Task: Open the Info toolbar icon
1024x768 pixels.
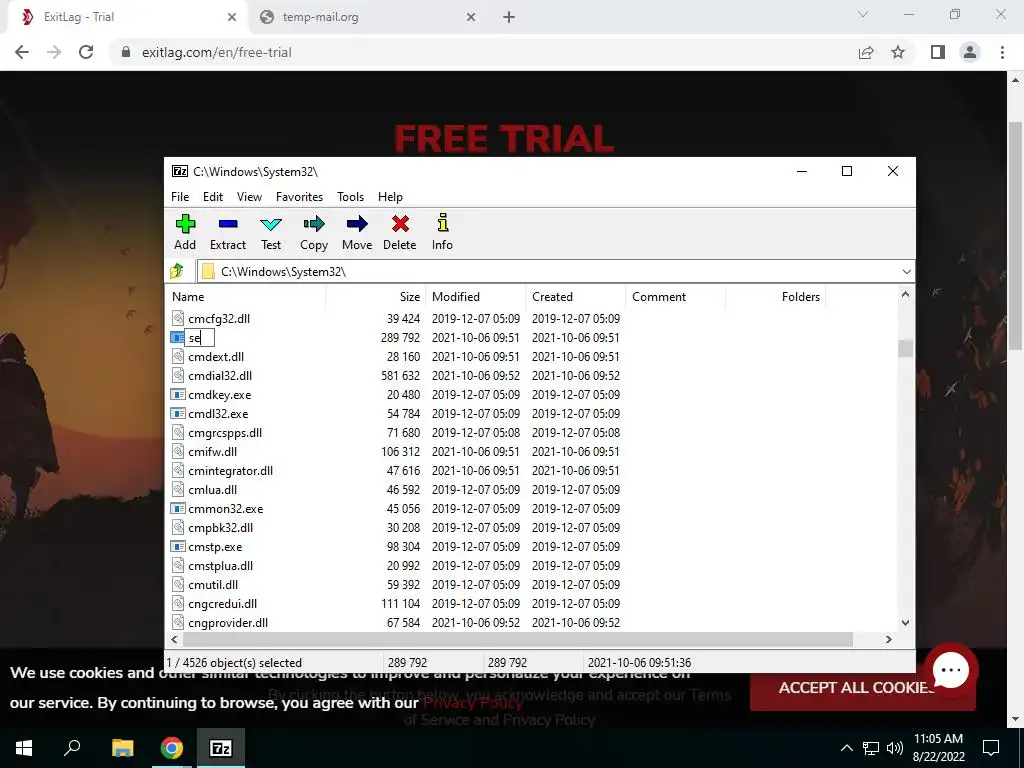Action: pos(442,223)
